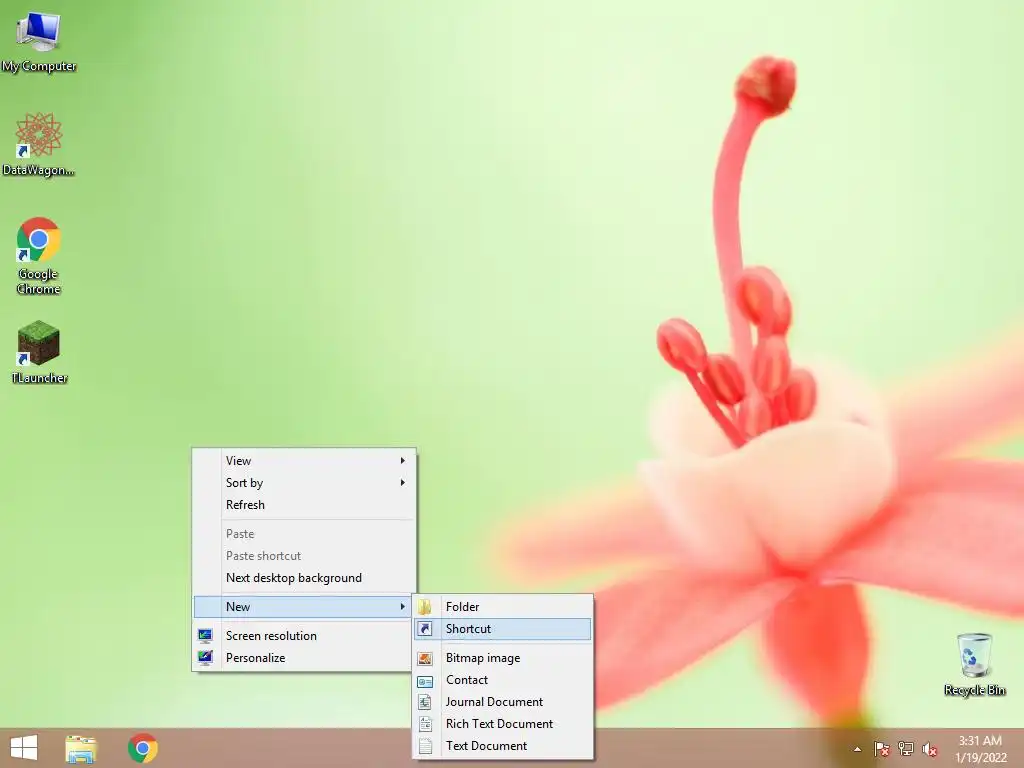This screenshot has height=768, width=1024.
Task: Click the Text Document icon
Action: 425,746
